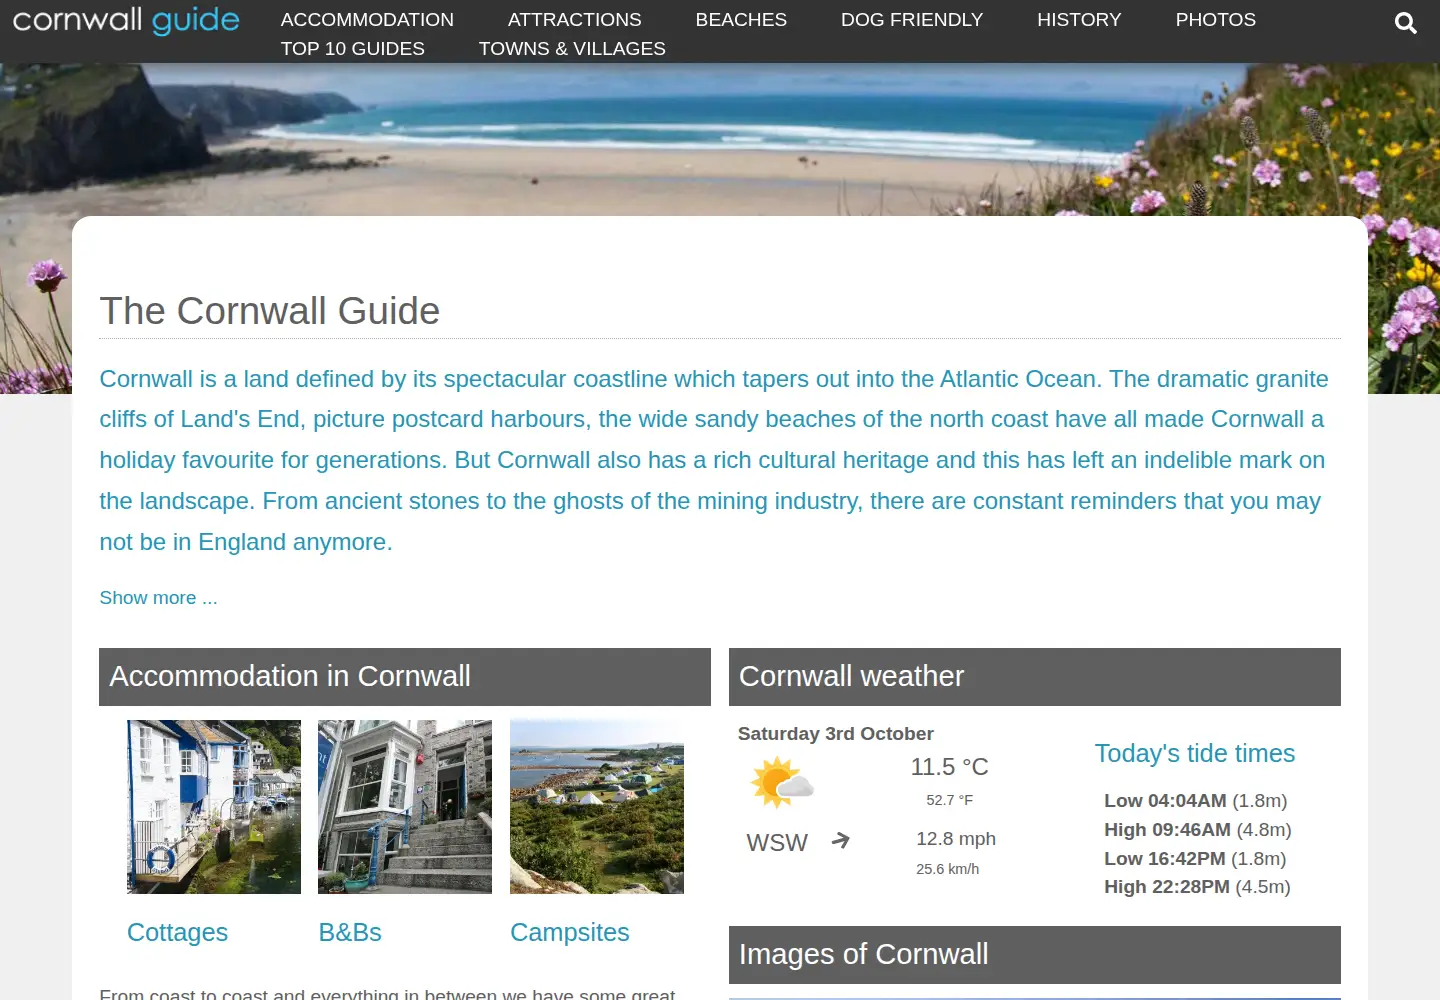
Task: Click the Cornwall weather heading
Action: (1035, 677)
